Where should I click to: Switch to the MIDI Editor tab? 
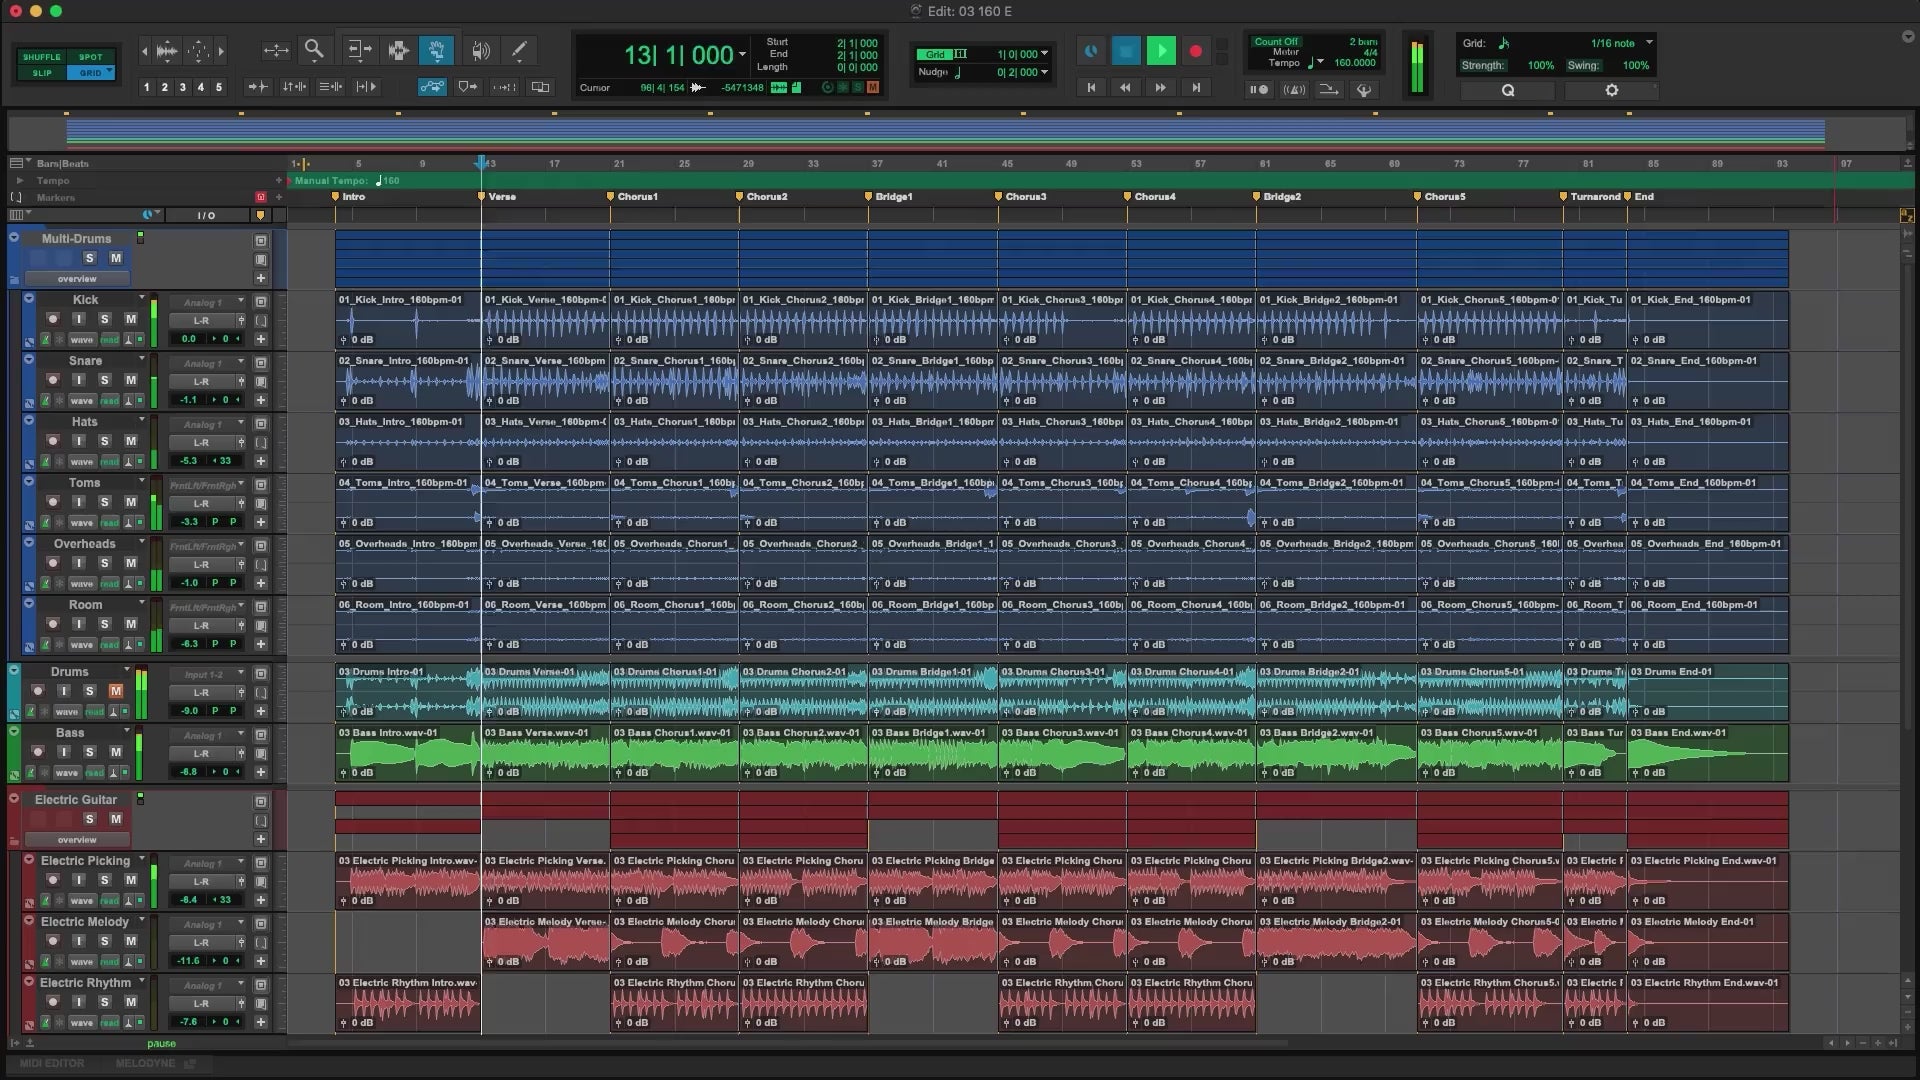tap(52, 1064)
